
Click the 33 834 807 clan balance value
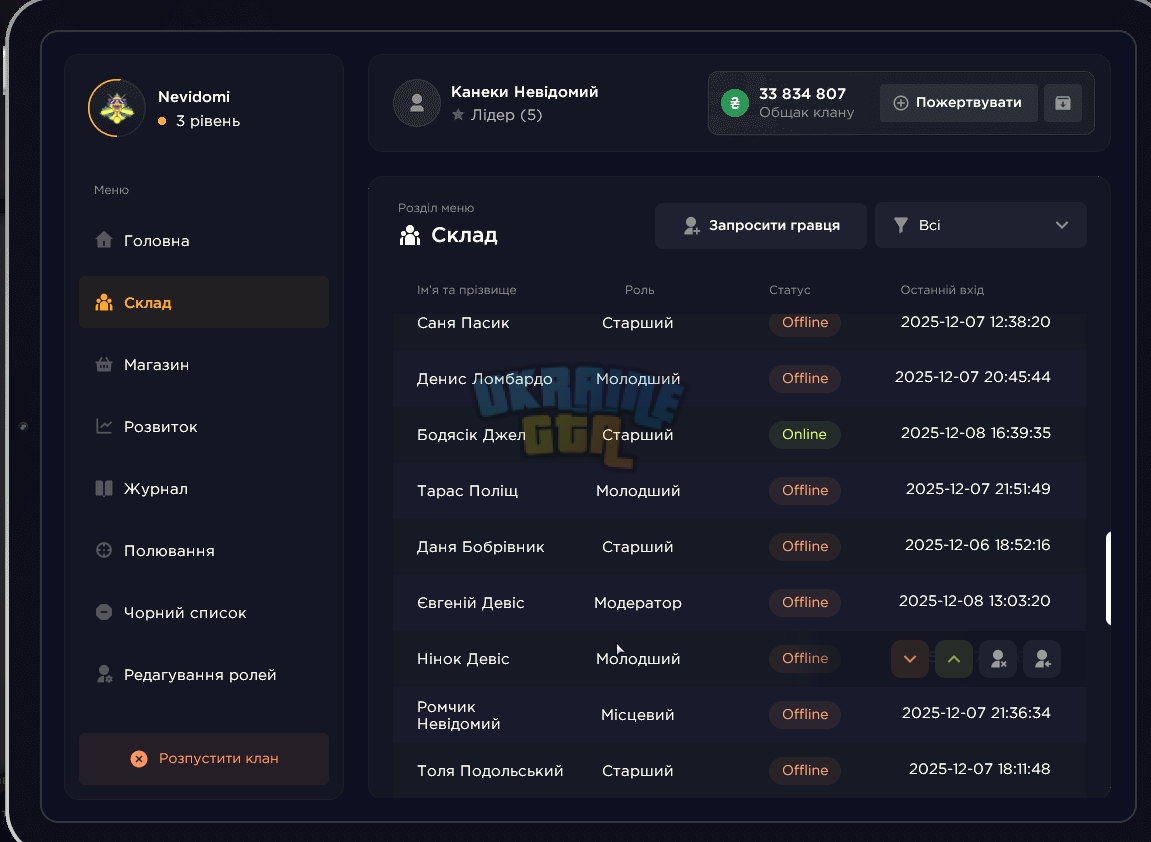point(802,94)
